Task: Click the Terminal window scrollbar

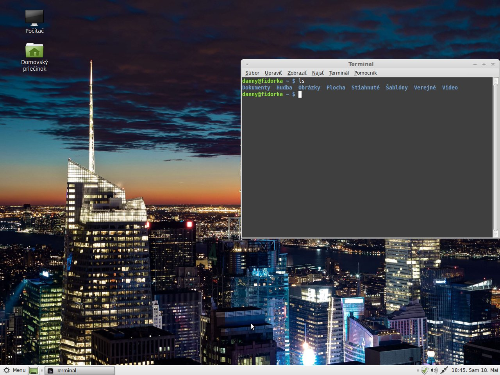Action: 496,157
